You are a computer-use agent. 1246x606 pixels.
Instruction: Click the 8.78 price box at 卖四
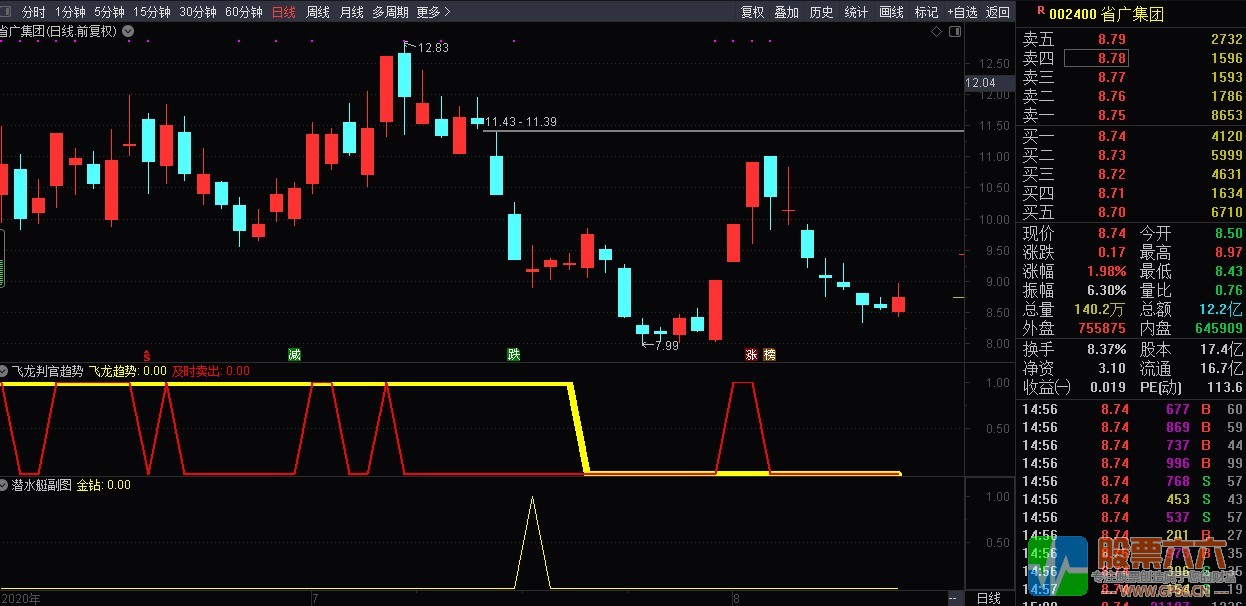tap(1095, 58)
